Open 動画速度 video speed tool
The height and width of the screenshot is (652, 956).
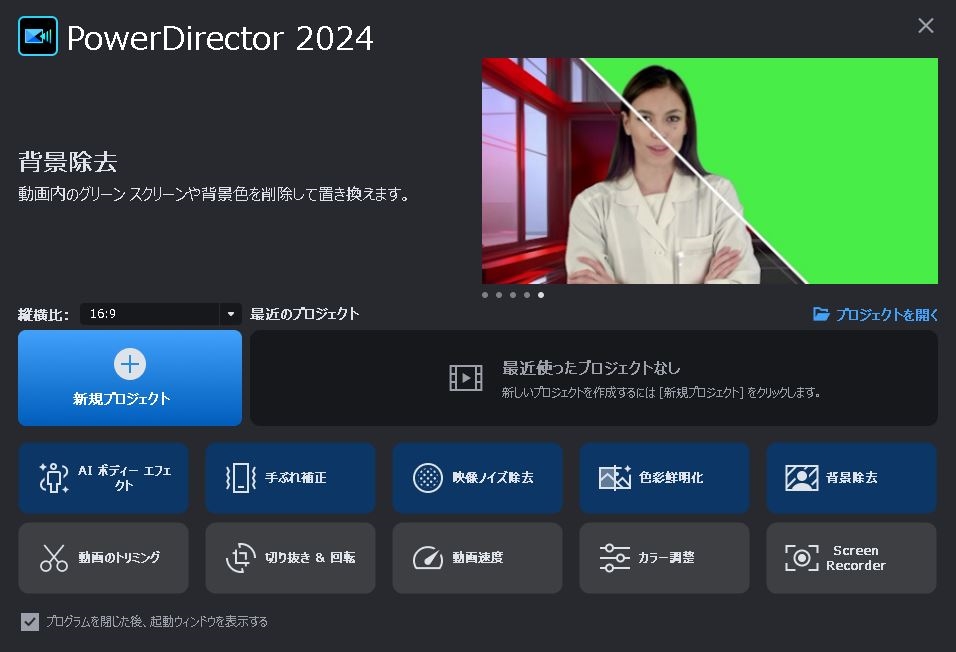click(x=477, y=557)
